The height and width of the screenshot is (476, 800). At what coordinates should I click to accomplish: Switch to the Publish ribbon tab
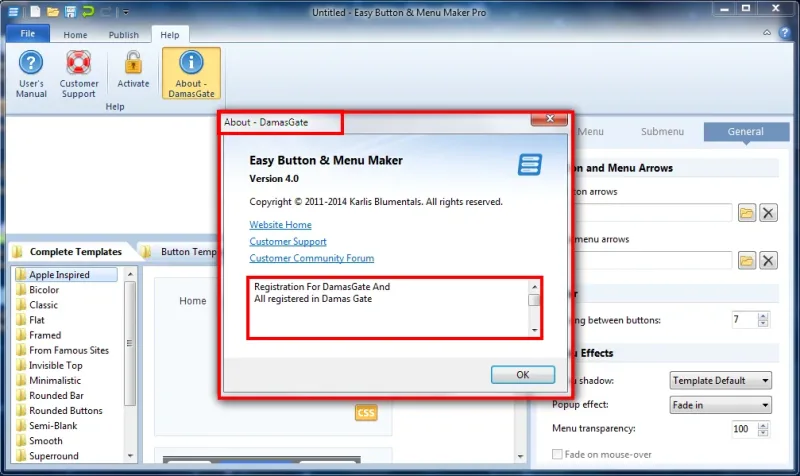click(x=123, y=35)
